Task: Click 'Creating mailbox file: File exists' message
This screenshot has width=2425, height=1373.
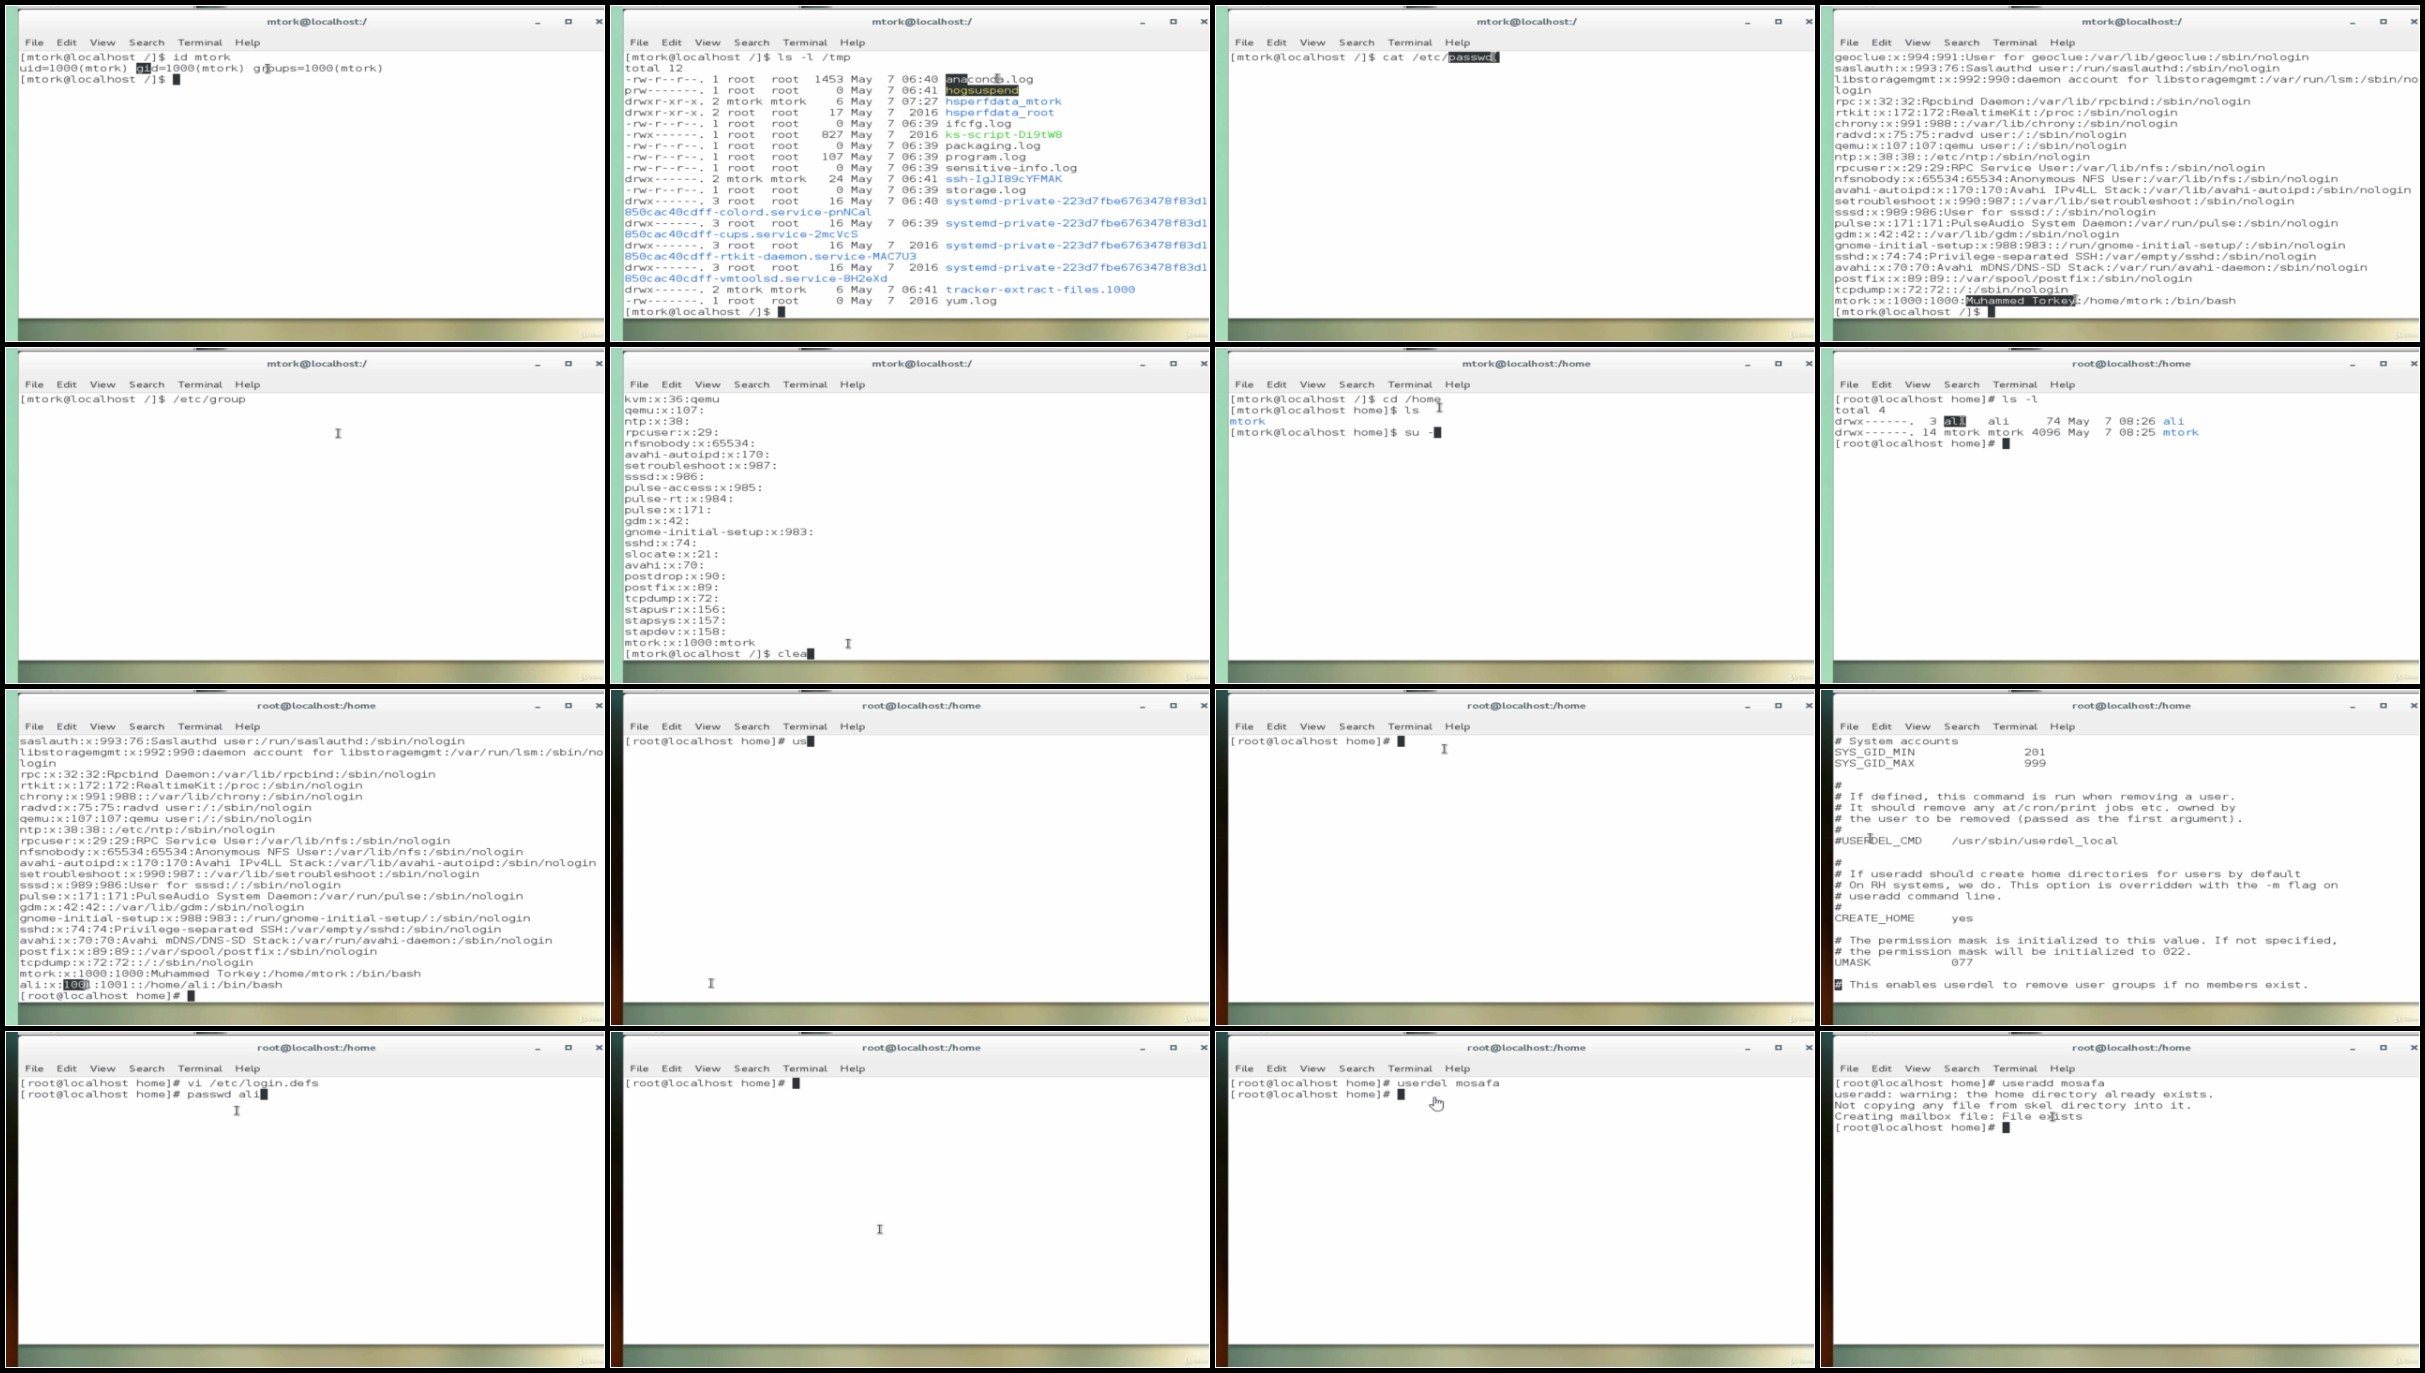Action: (1958, 1116)
